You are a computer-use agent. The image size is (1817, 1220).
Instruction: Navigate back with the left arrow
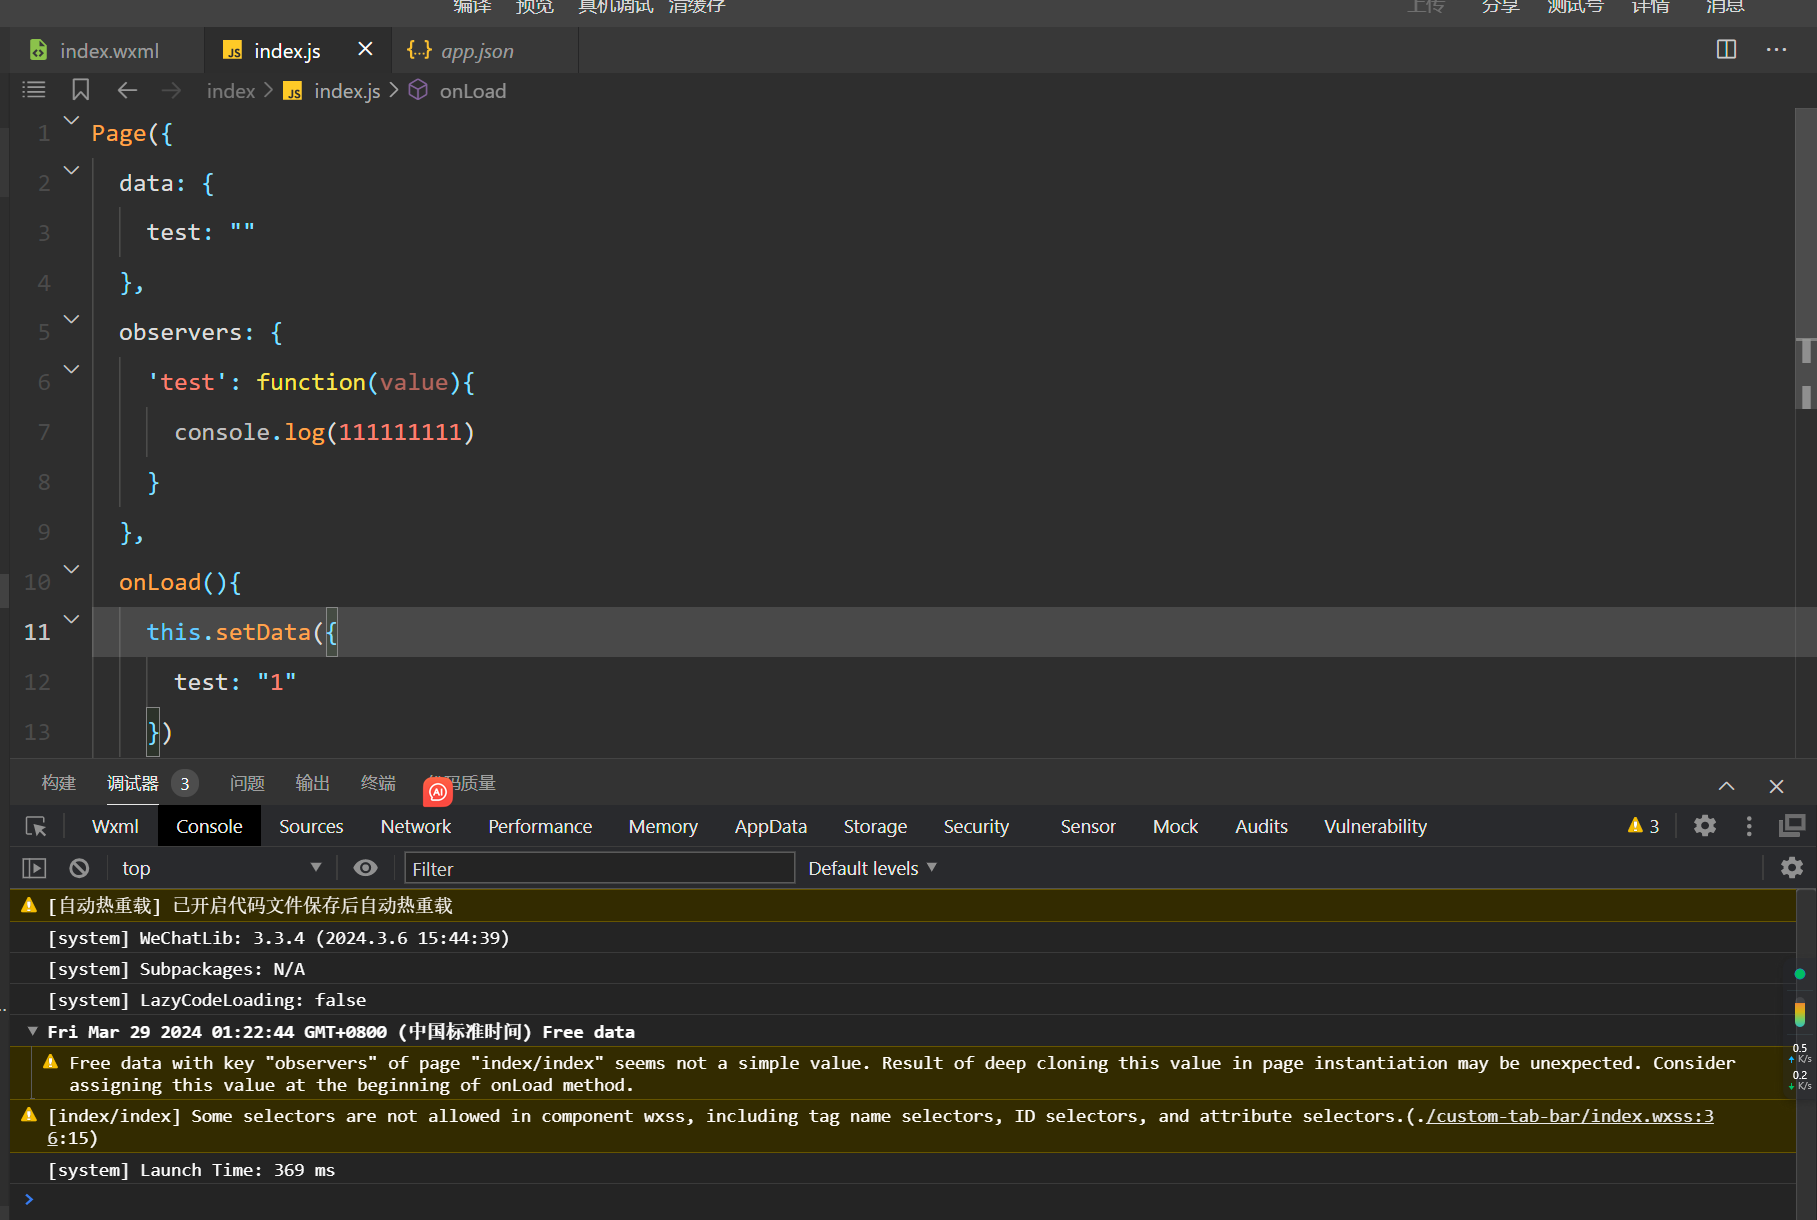click(127, 90)
